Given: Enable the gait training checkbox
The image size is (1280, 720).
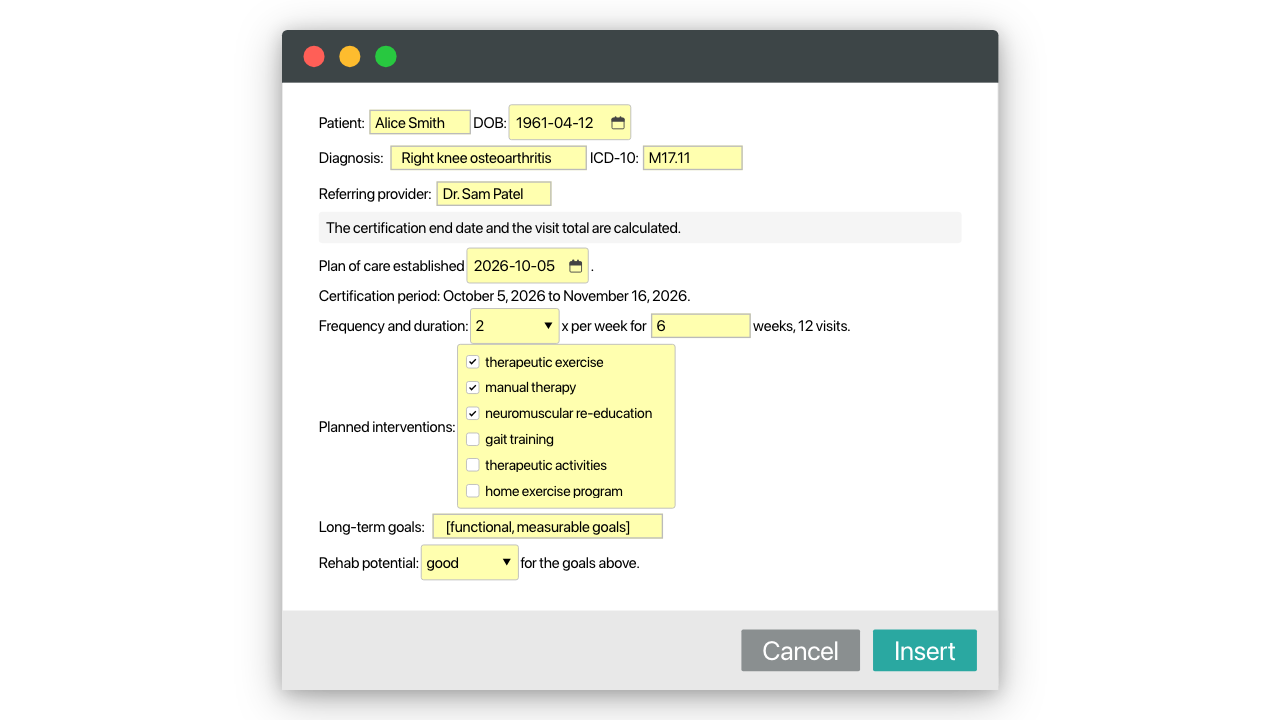Looking at the screenshot, I should click(x=473, y=439).
